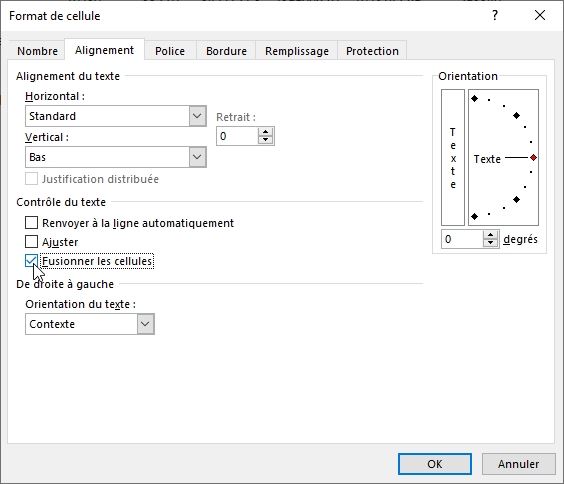Viewport: 564px width, 484px height.
Task: Decrease Retrait with the down arrow
Action: [x=265, y=140]
